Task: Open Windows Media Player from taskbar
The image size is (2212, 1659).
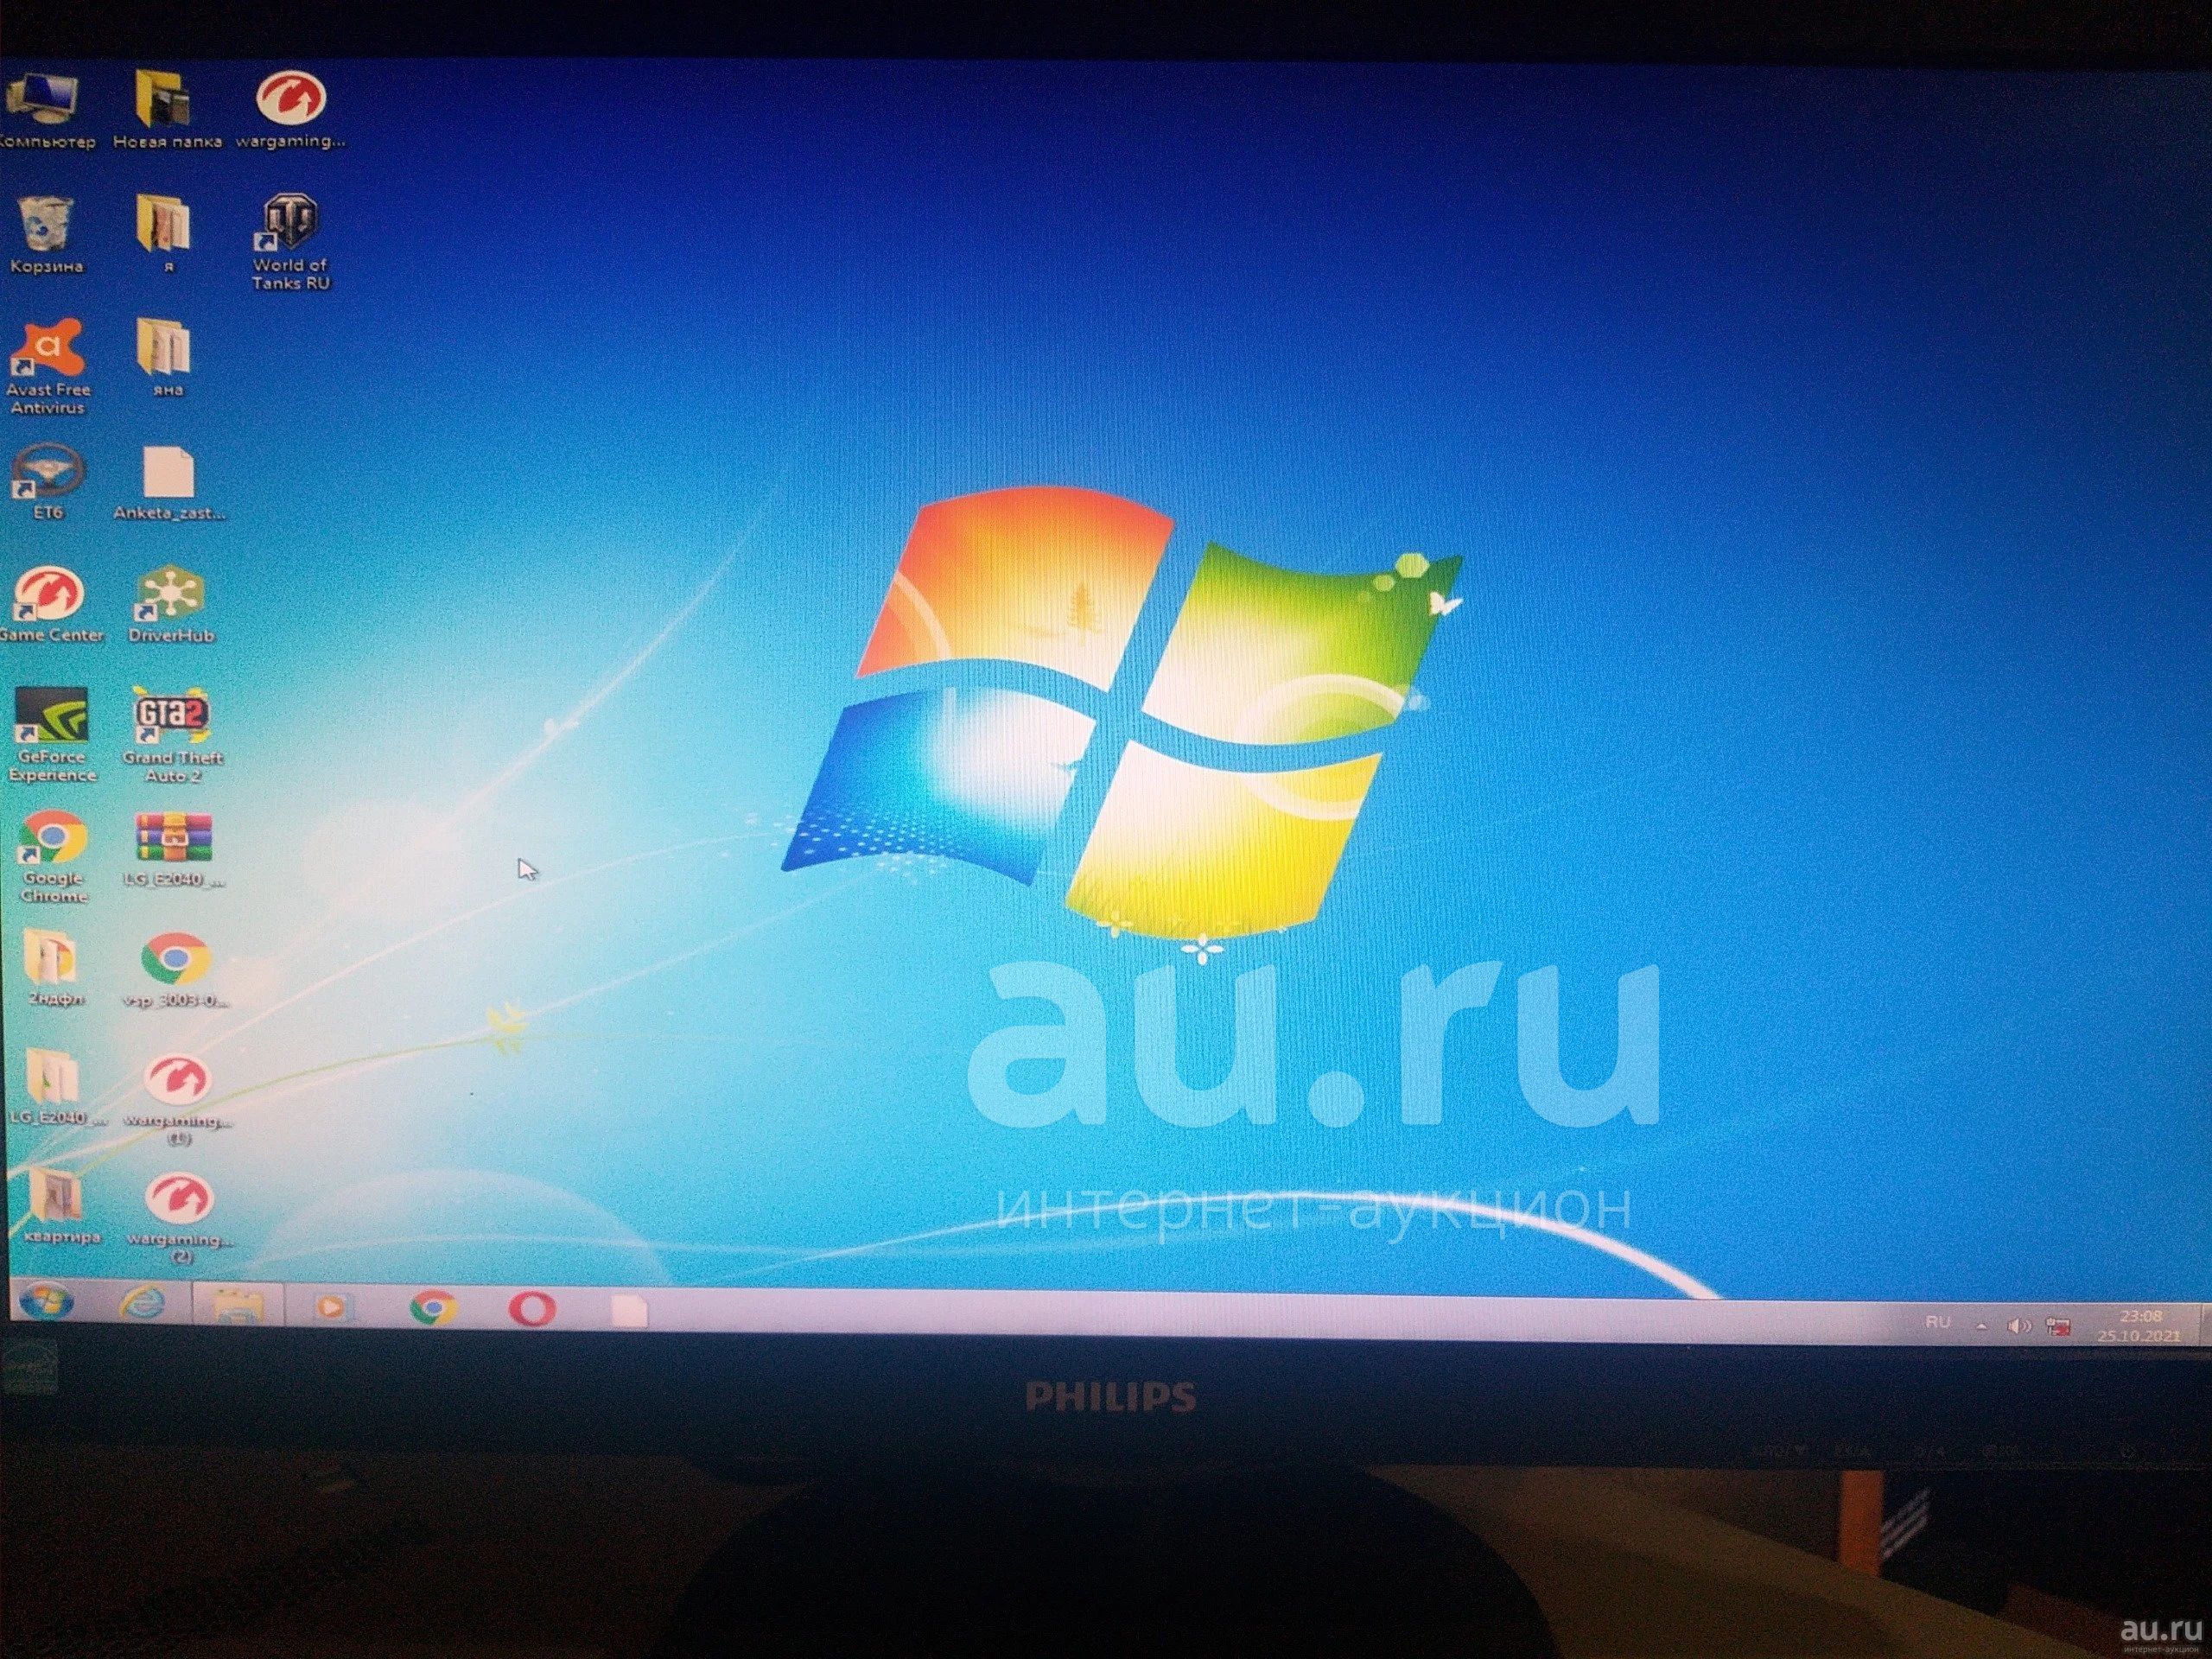Action: (x=332, y=1306)
